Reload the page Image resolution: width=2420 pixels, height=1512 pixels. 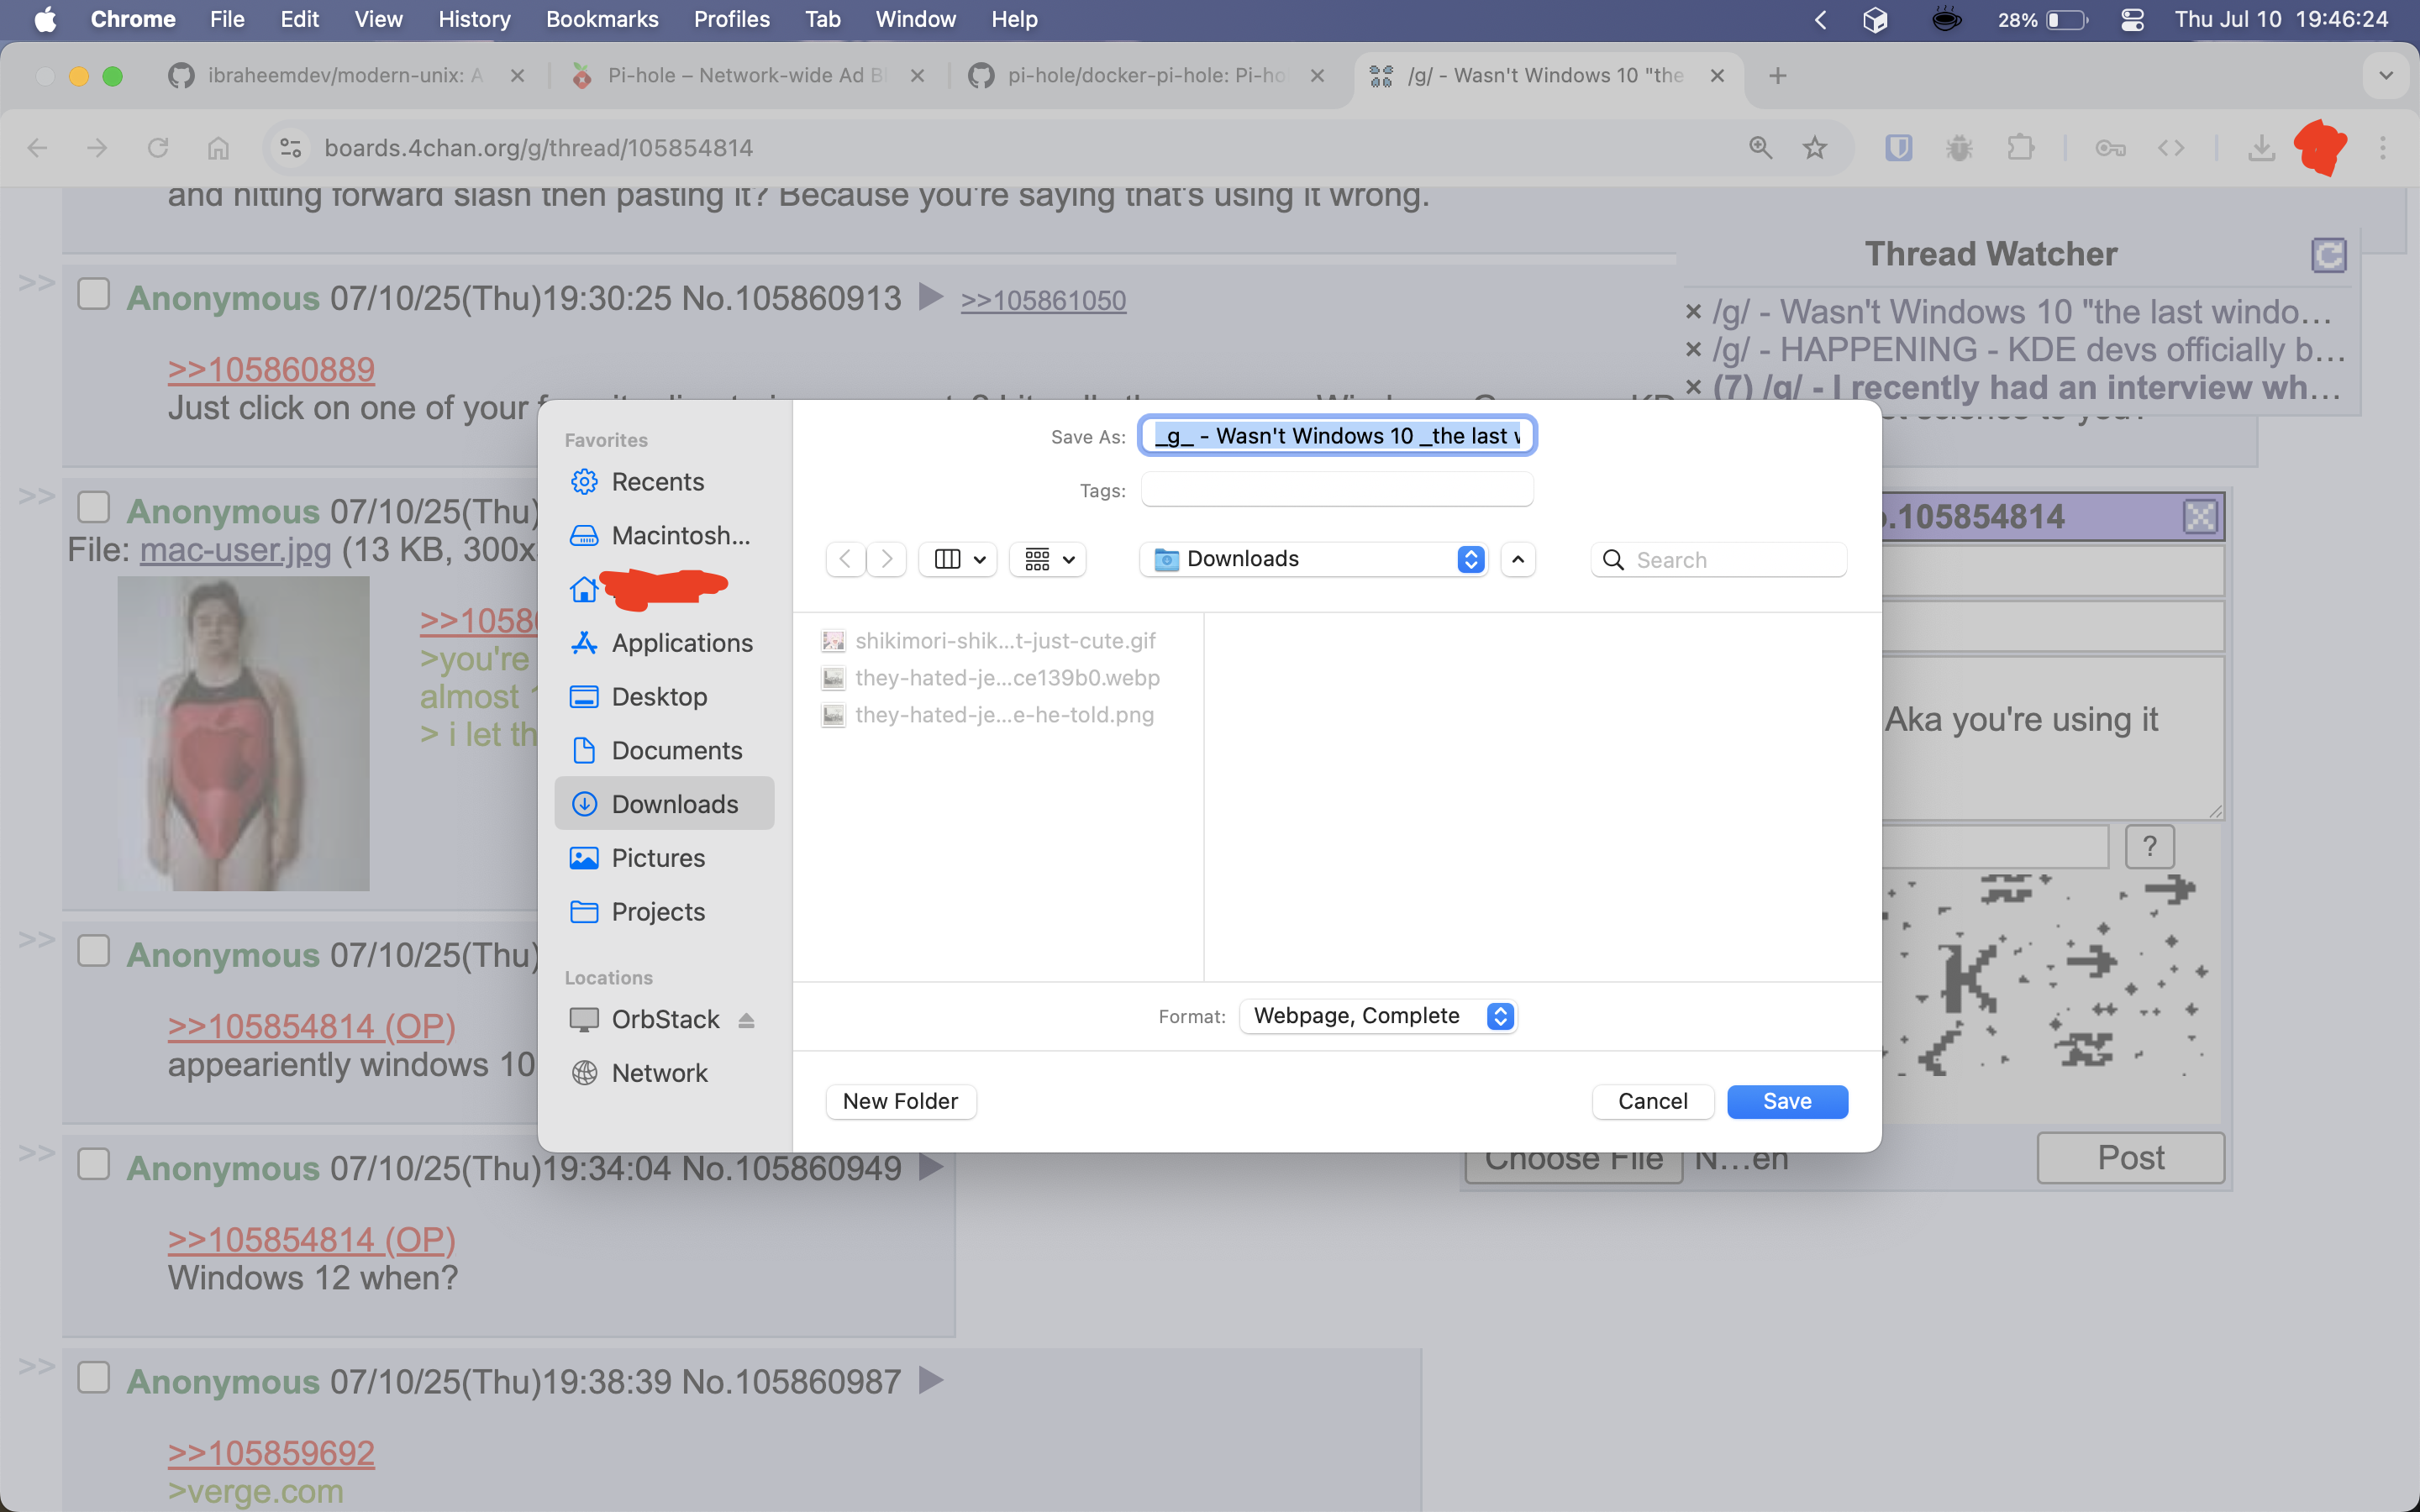pos(158,148)
